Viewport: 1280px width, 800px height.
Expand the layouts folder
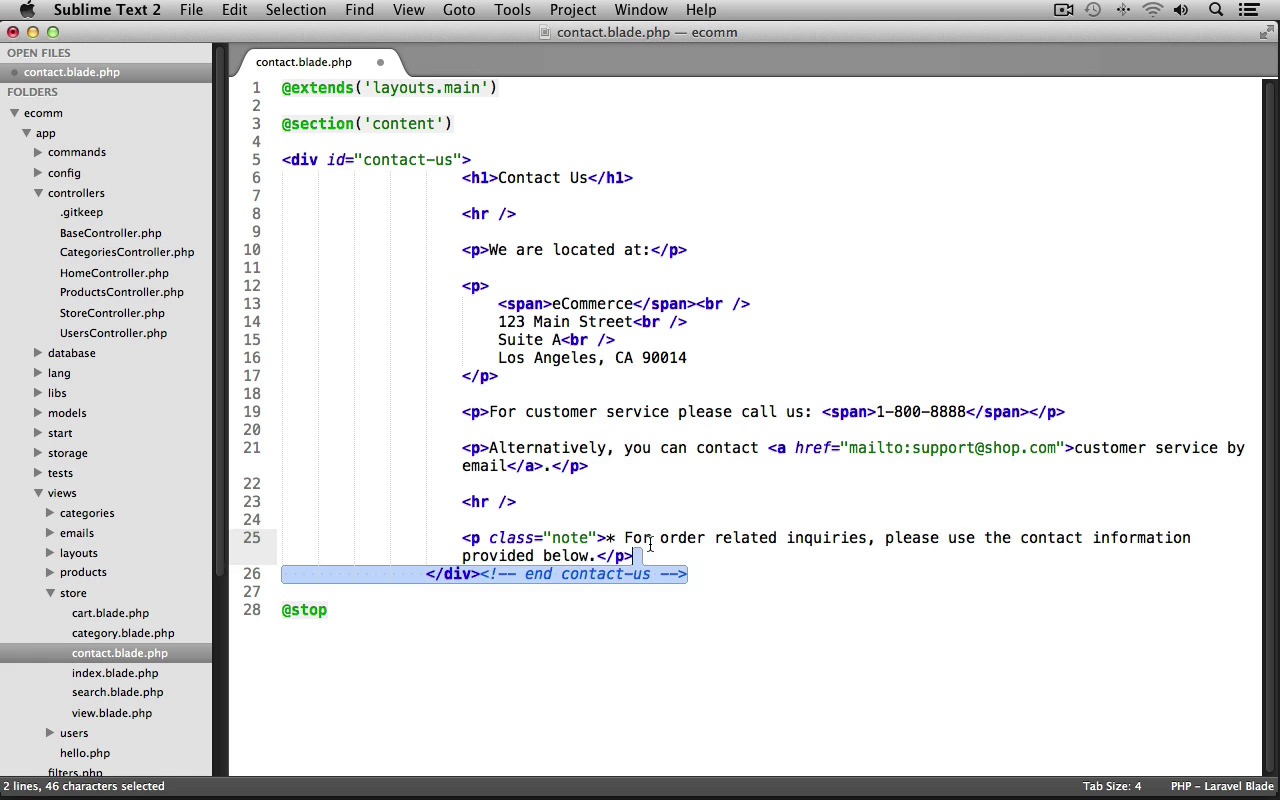tap(50, 553)
